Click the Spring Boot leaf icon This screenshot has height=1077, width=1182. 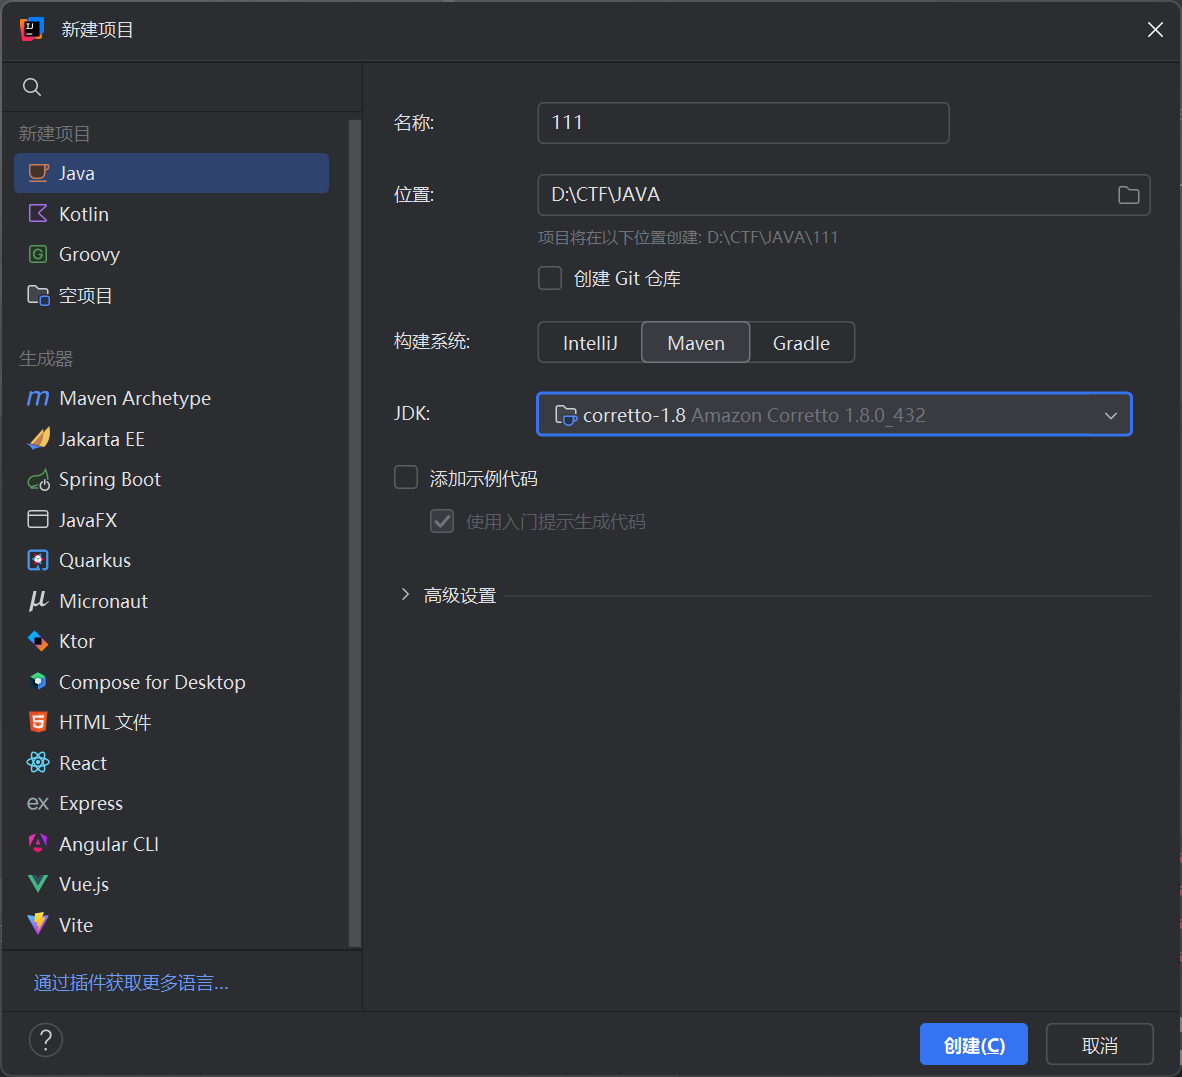38,479
